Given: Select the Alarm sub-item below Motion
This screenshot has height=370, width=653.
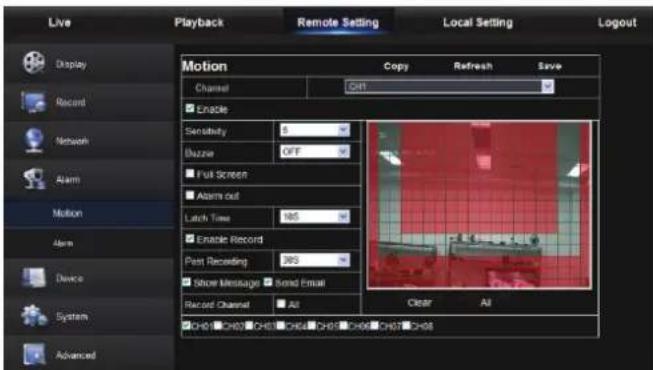Looking at the screenshot, I should (x=63, y=243).
